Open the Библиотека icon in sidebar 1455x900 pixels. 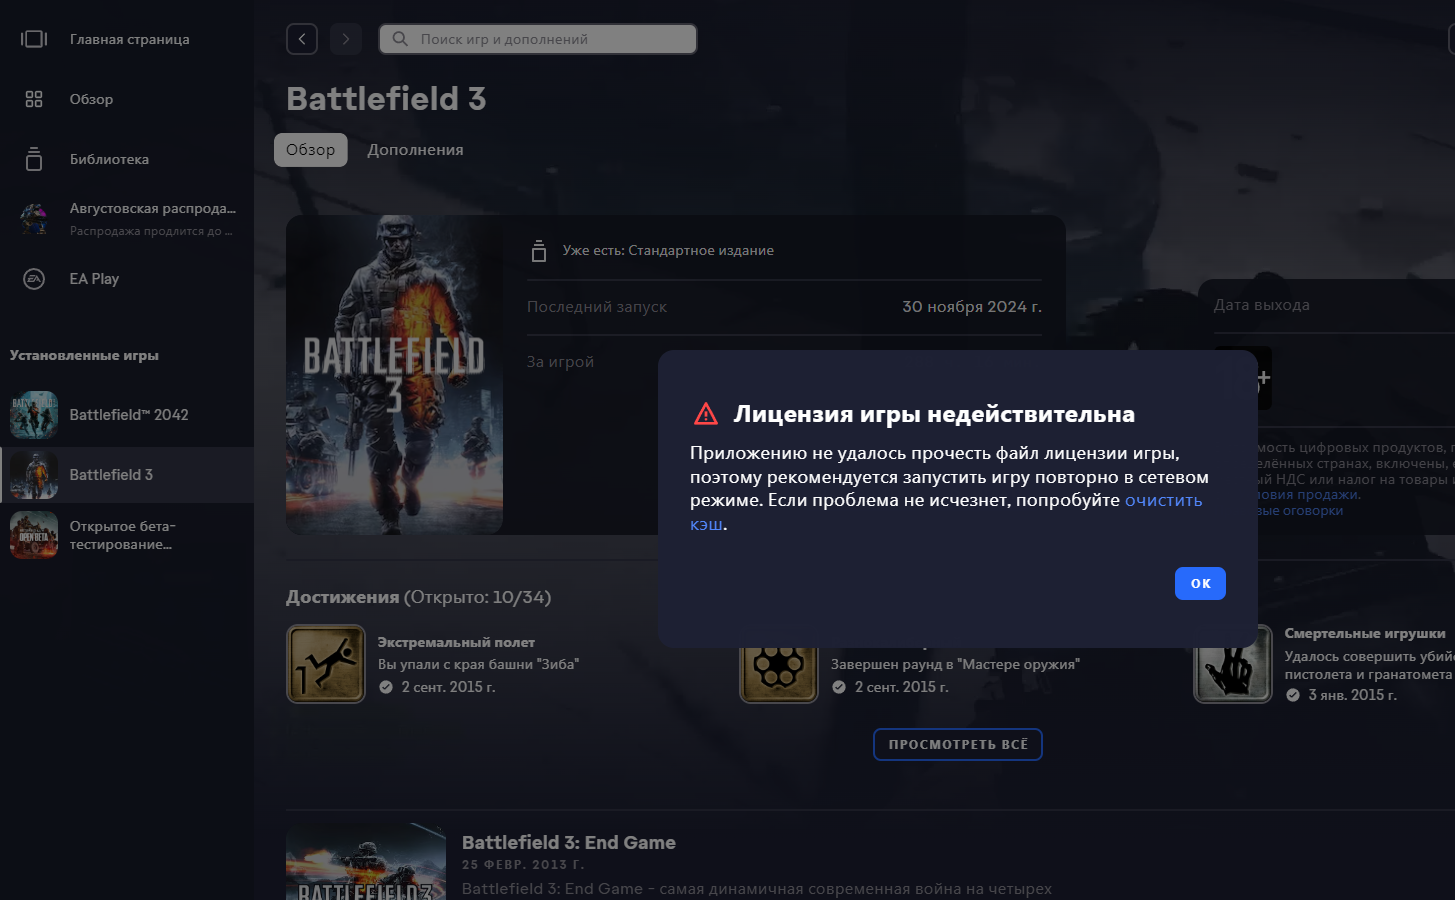34,159
